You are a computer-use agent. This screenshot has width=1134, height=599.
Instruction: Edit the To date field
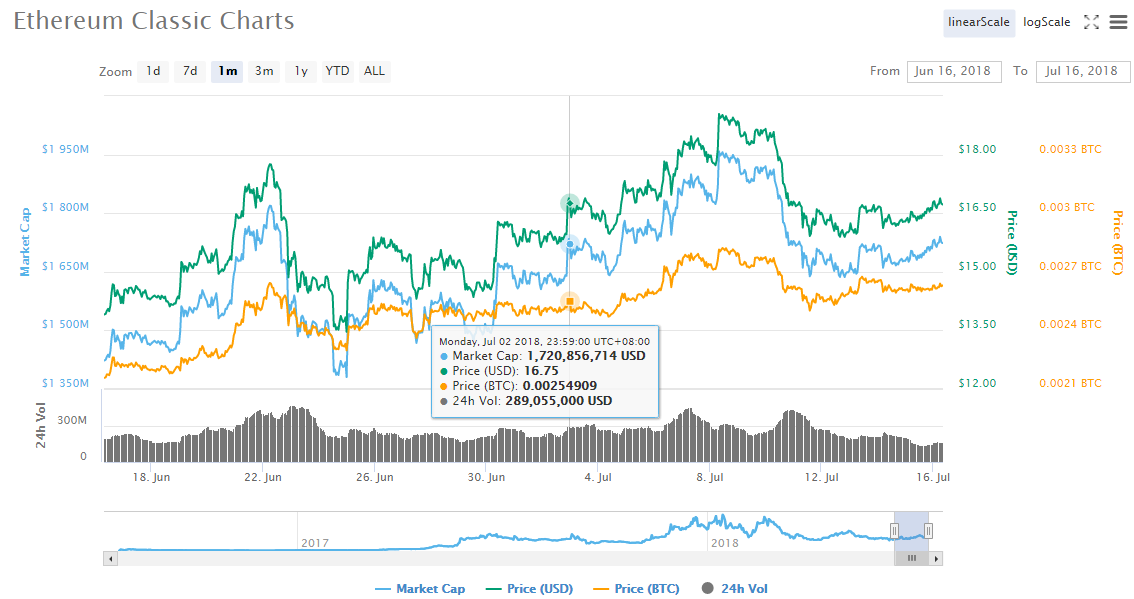pyautogui.click(x=1082, y=71)
